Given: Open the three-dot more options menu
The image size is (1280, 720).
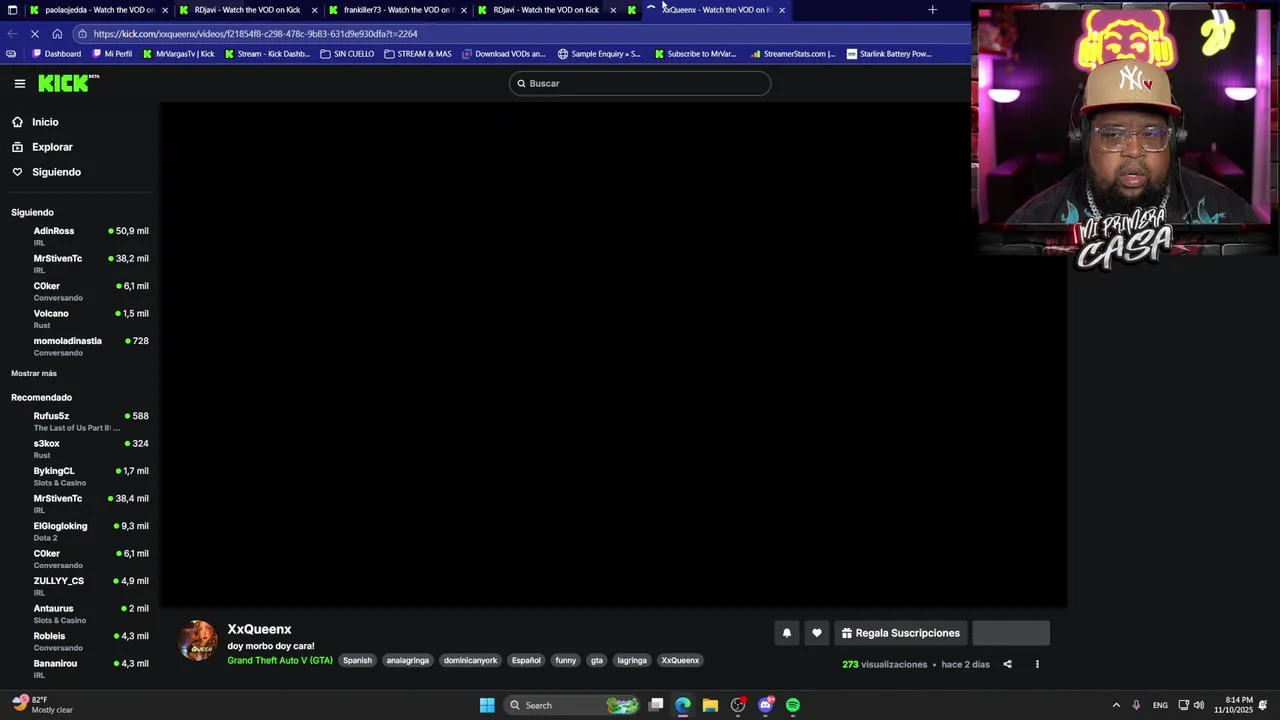Looking at the screenshot, I should coord(1037,664).
